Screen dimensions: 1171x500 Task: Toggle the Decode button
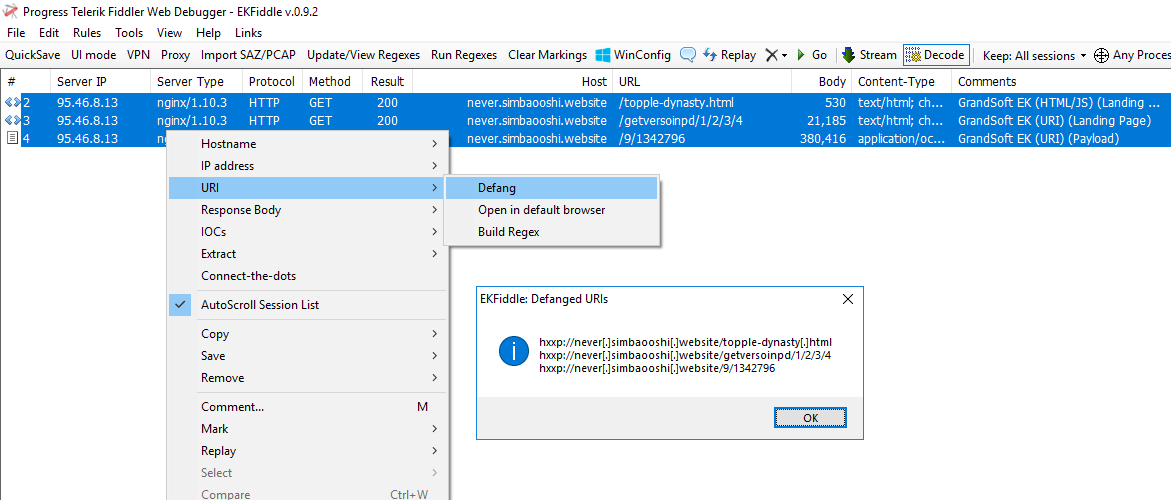[x=936, y=55]
